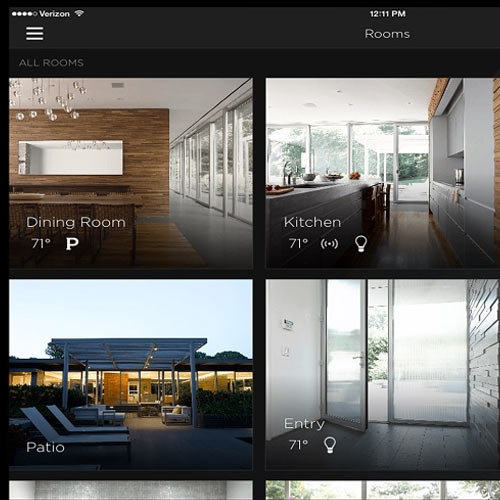The image size is (500, 500).
Task: Select Dining Room 71° temperature reading
Action: 41,244
